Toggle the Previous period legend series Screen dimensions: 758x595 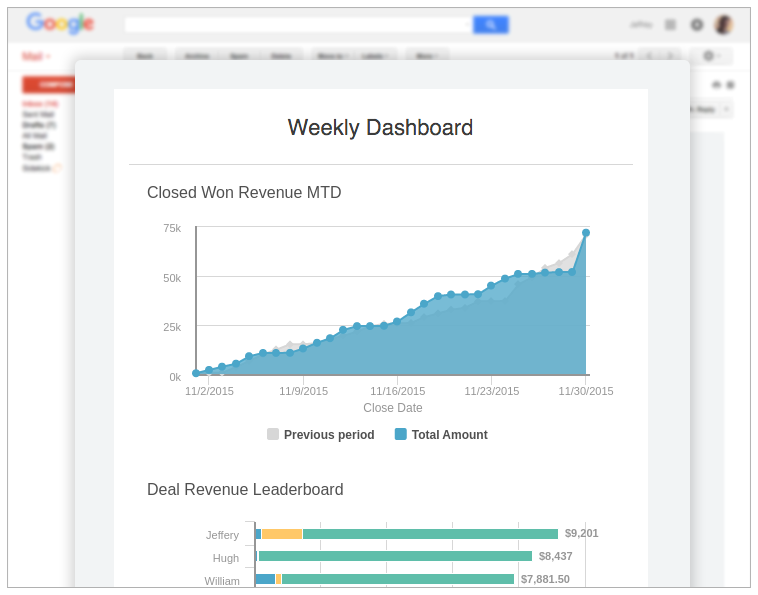[x=320, y=435]
